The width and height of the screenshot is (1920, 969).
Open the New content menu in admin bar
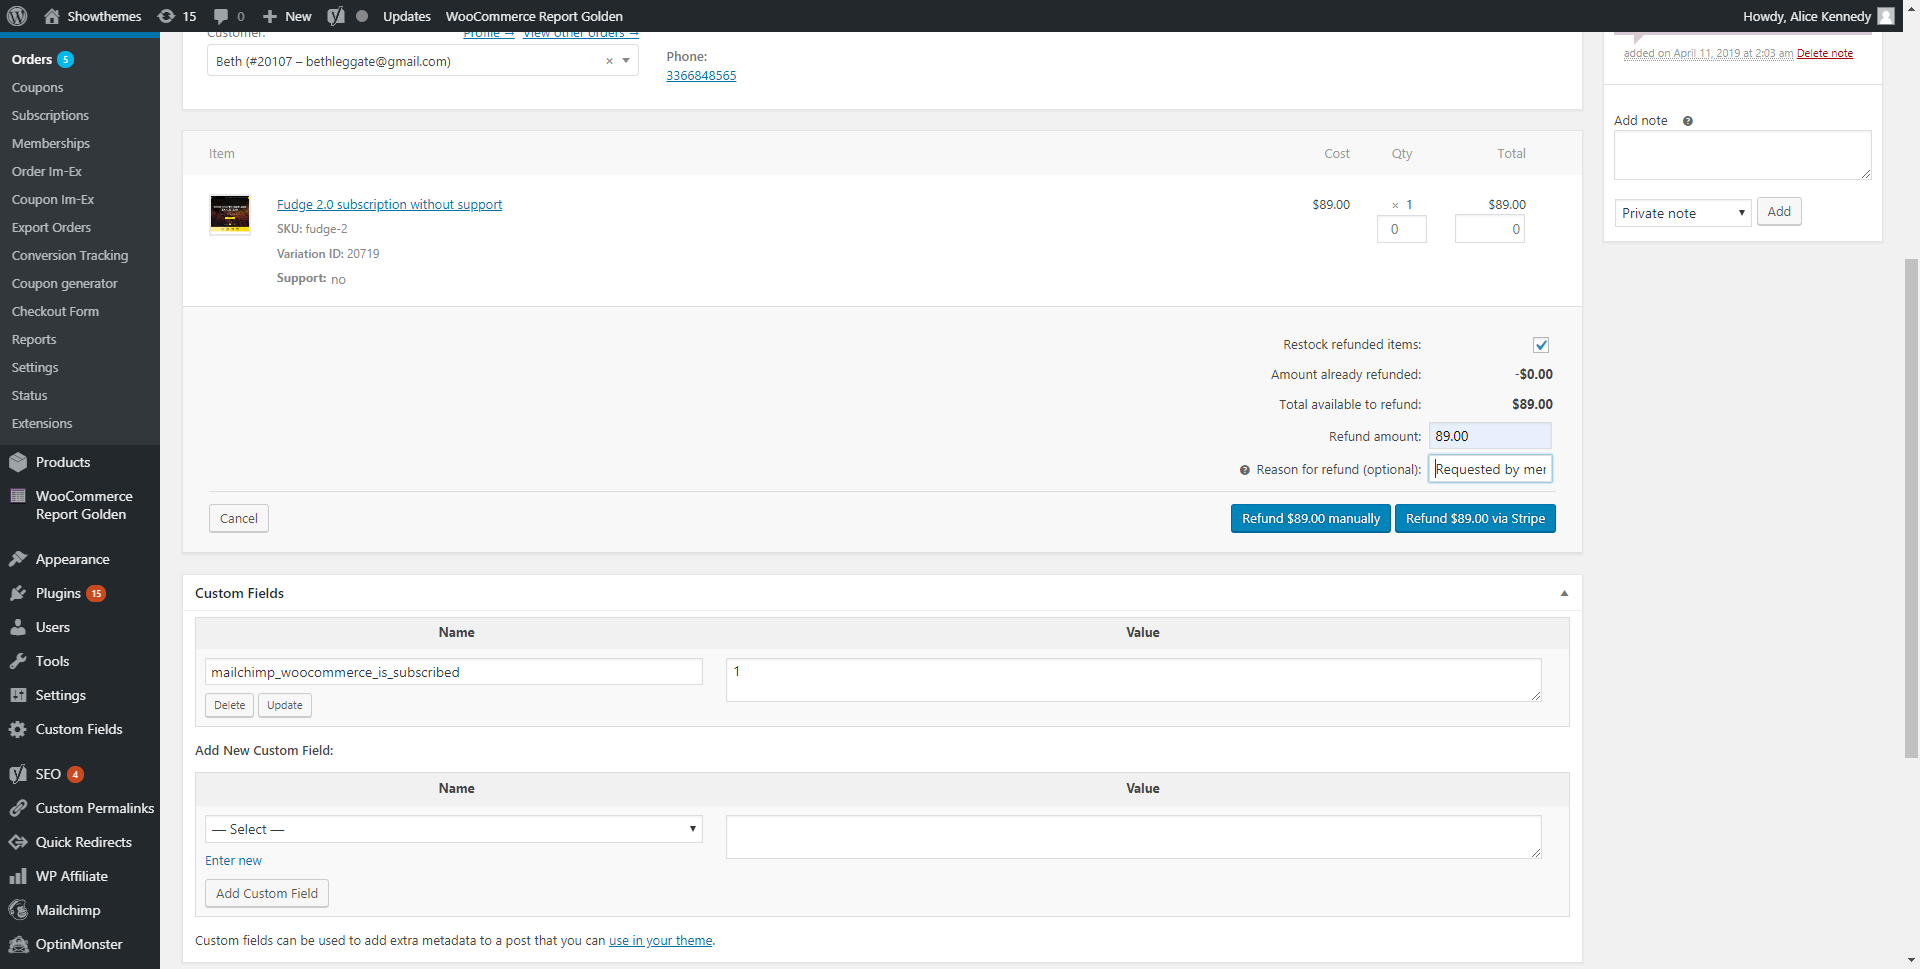point(287,16)
